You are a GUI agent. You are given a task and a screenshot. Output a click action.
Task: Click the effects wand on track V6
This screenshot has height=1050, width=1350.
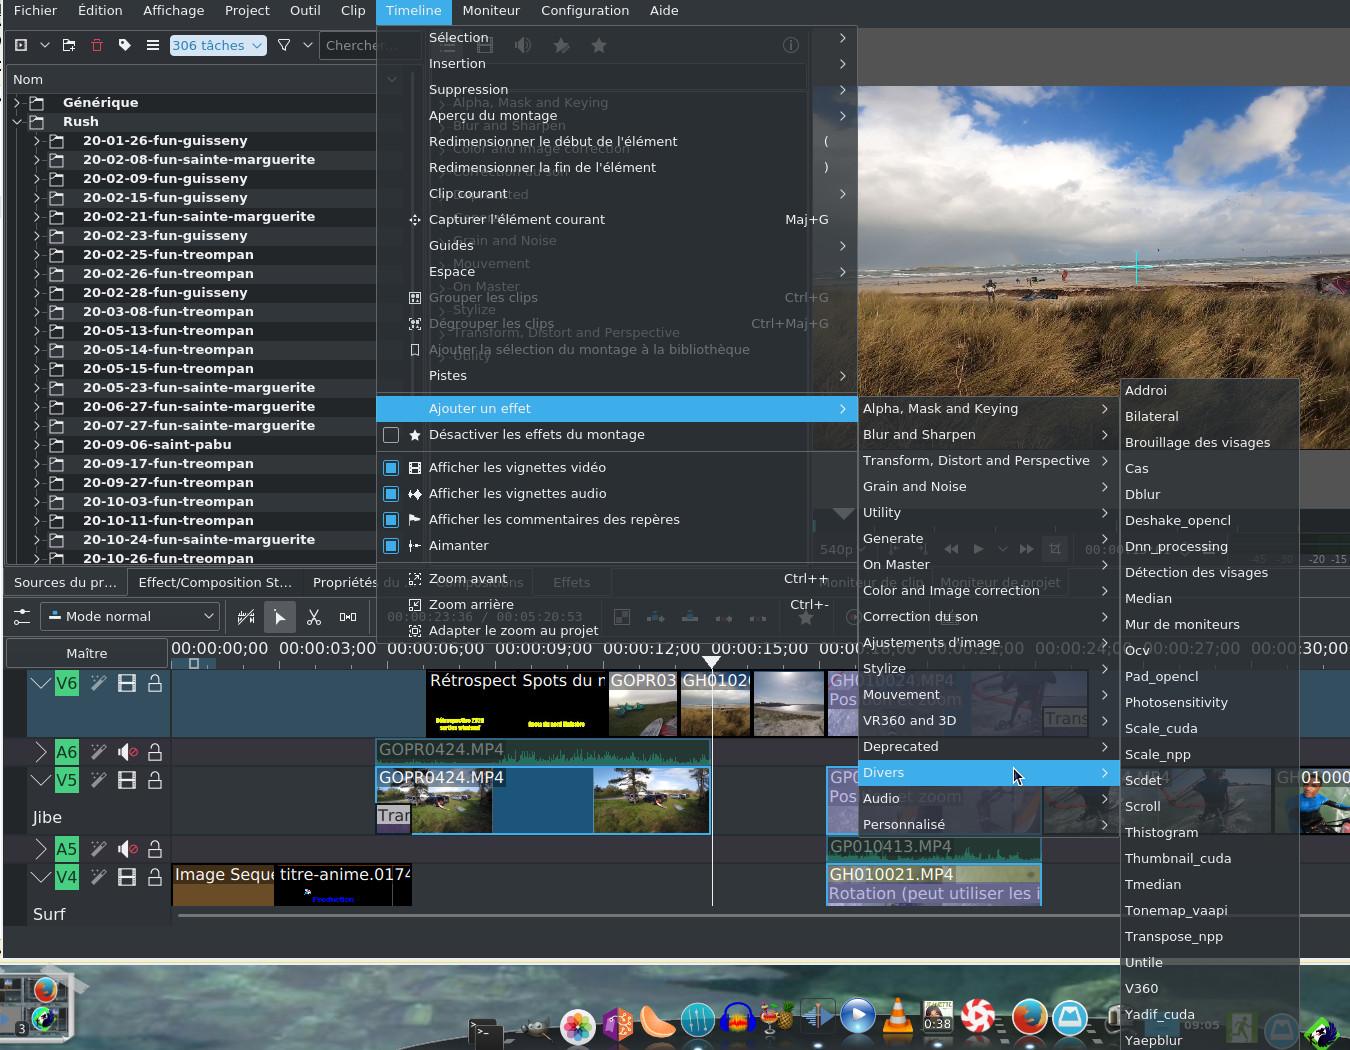(98, 683)
